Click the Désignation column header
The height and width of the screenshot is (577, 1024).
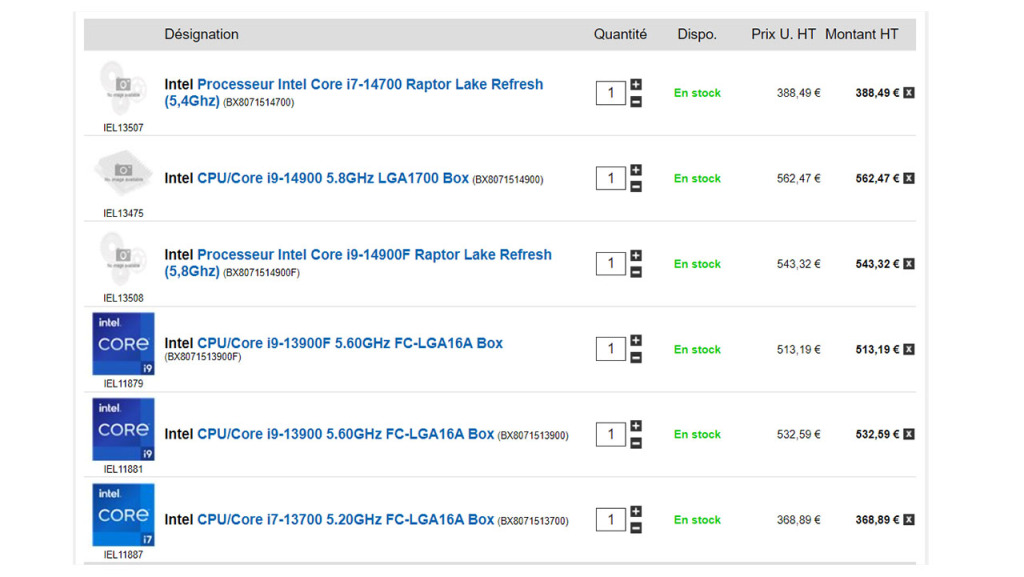click(201, 35)
